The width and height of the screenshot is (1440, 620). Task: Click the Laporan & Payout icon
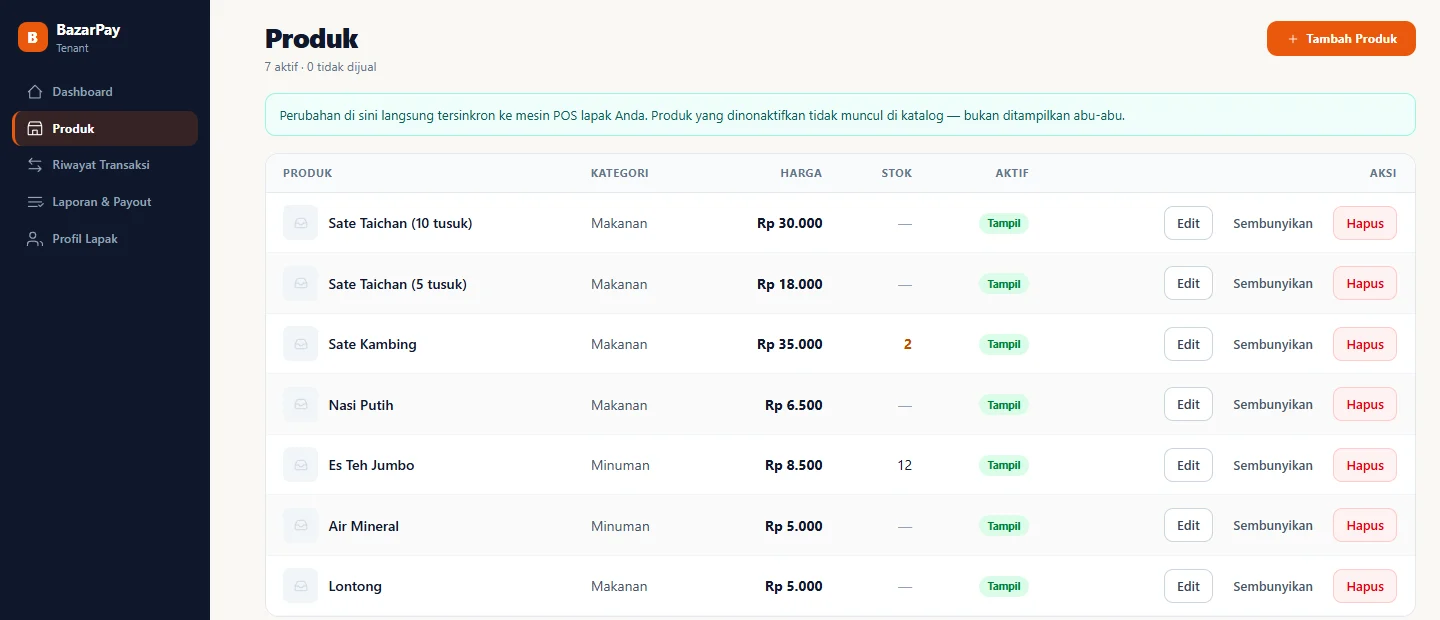point(35,202)
